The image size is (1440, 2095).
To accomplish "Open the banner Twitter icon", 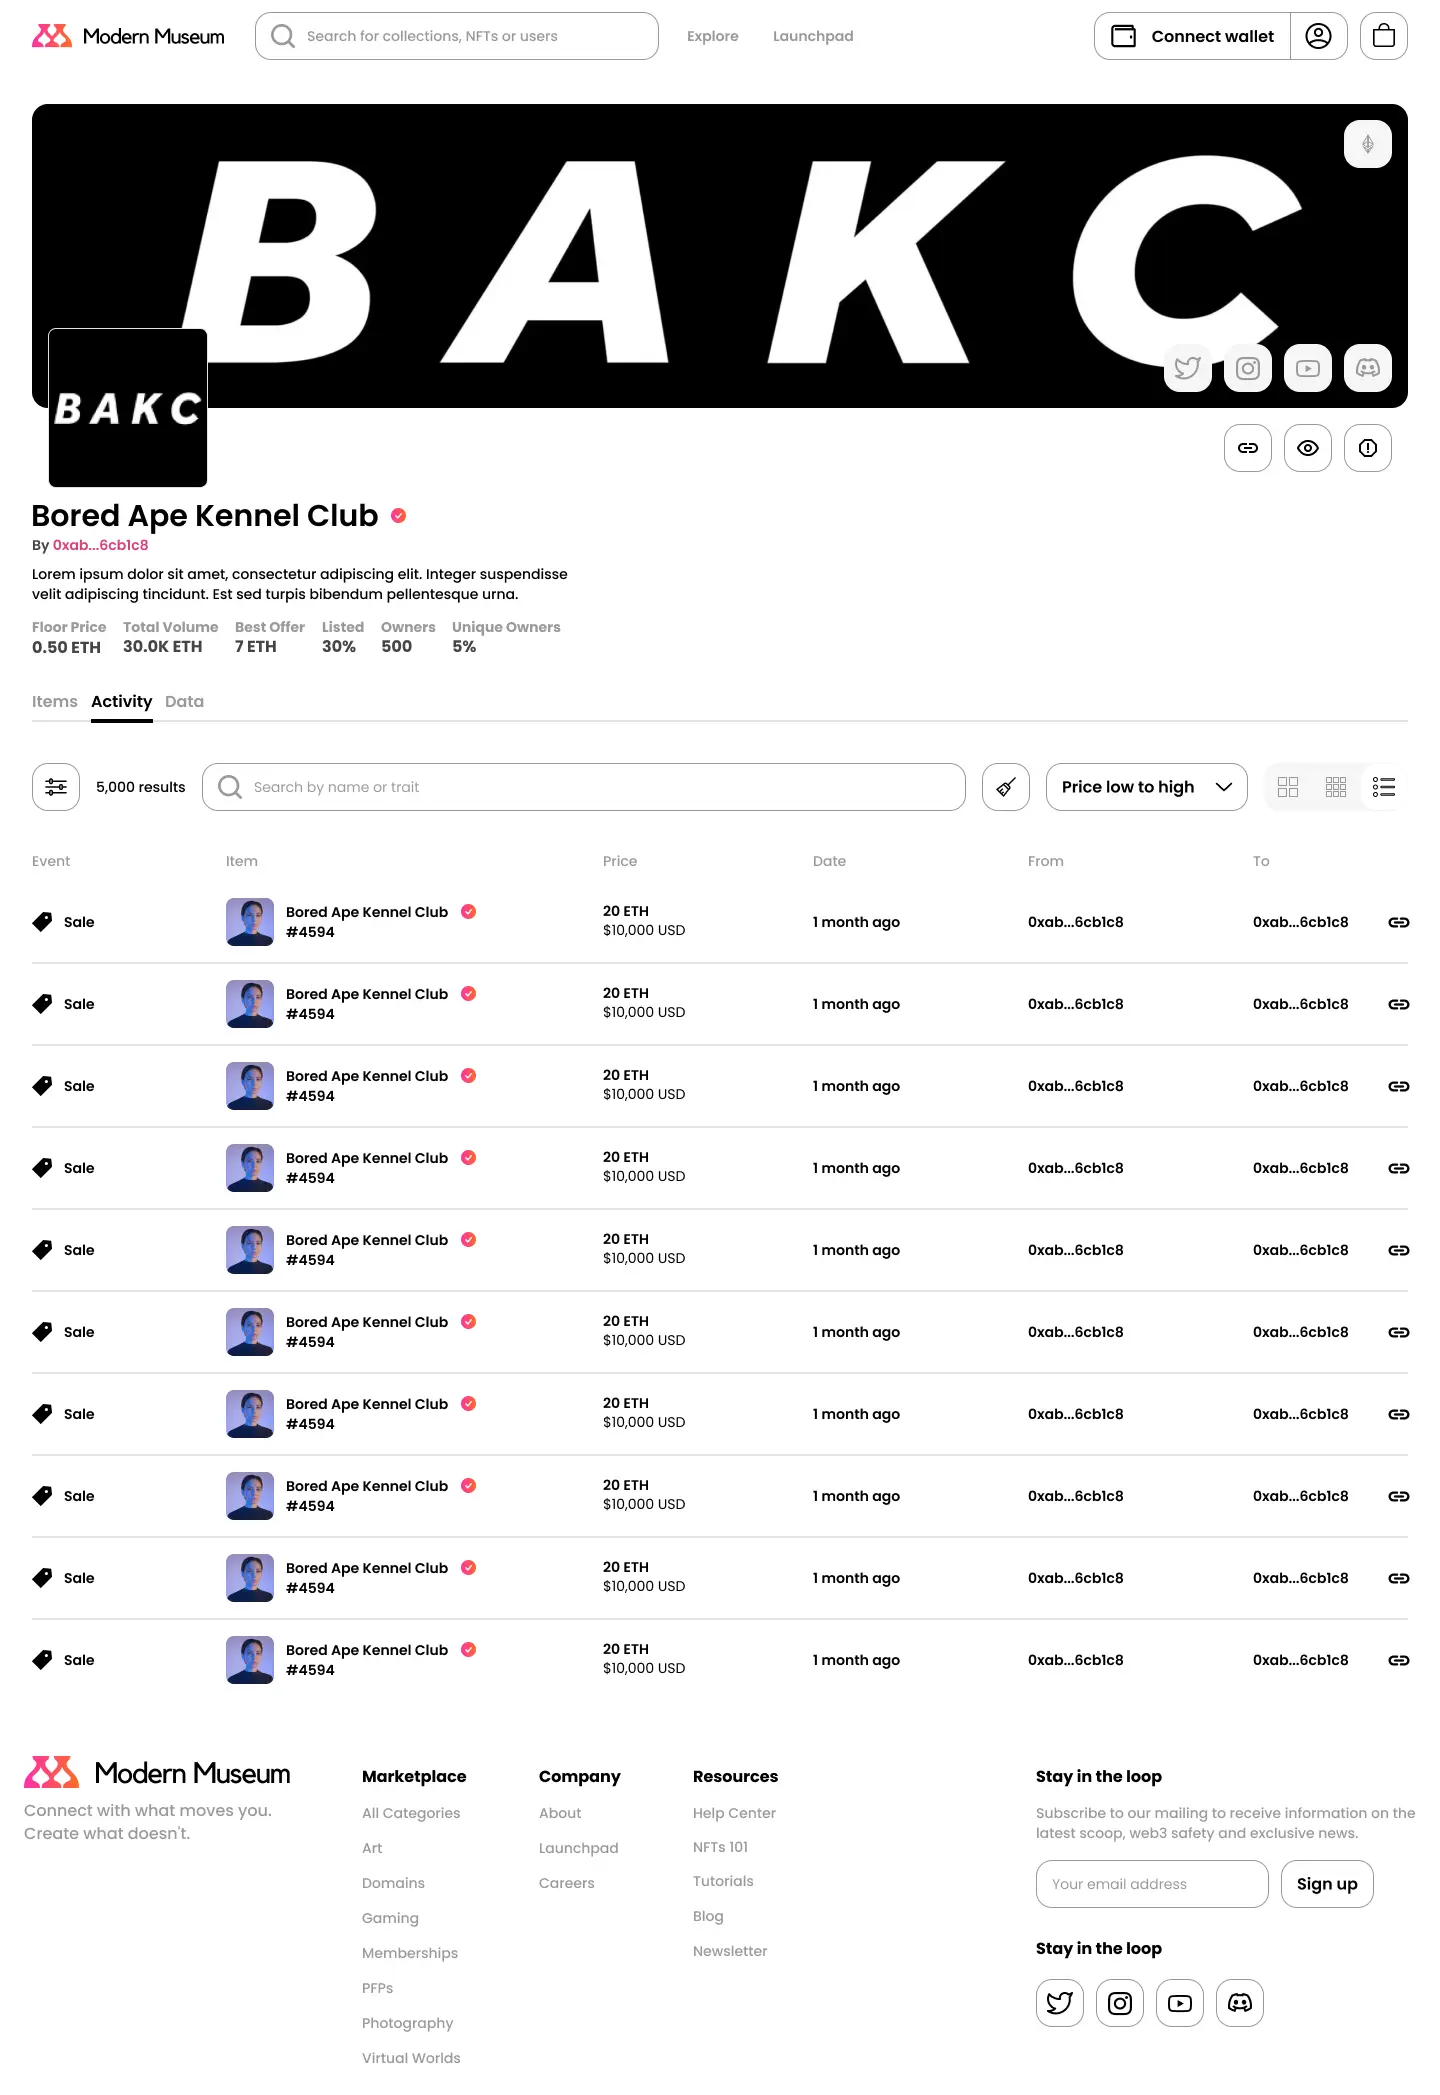I will pyautogui.click(x=1188, y=368).
